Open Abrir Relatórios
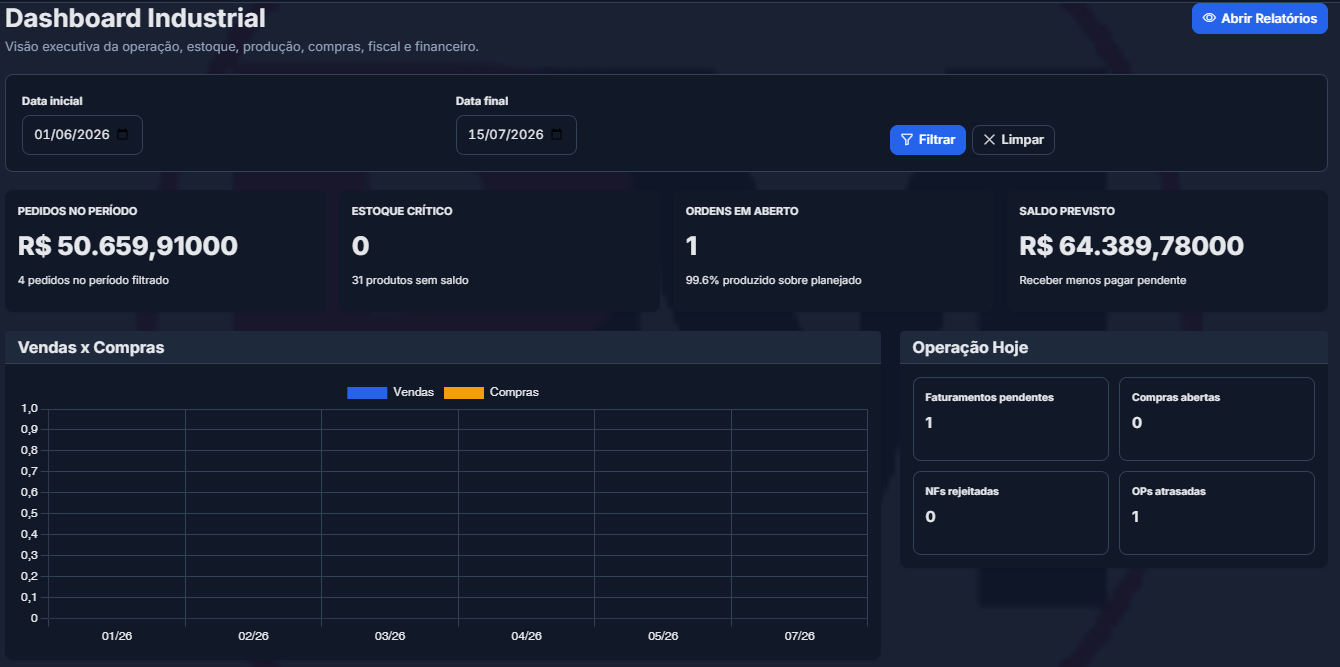The image size is (1340, 667). 1260,18
